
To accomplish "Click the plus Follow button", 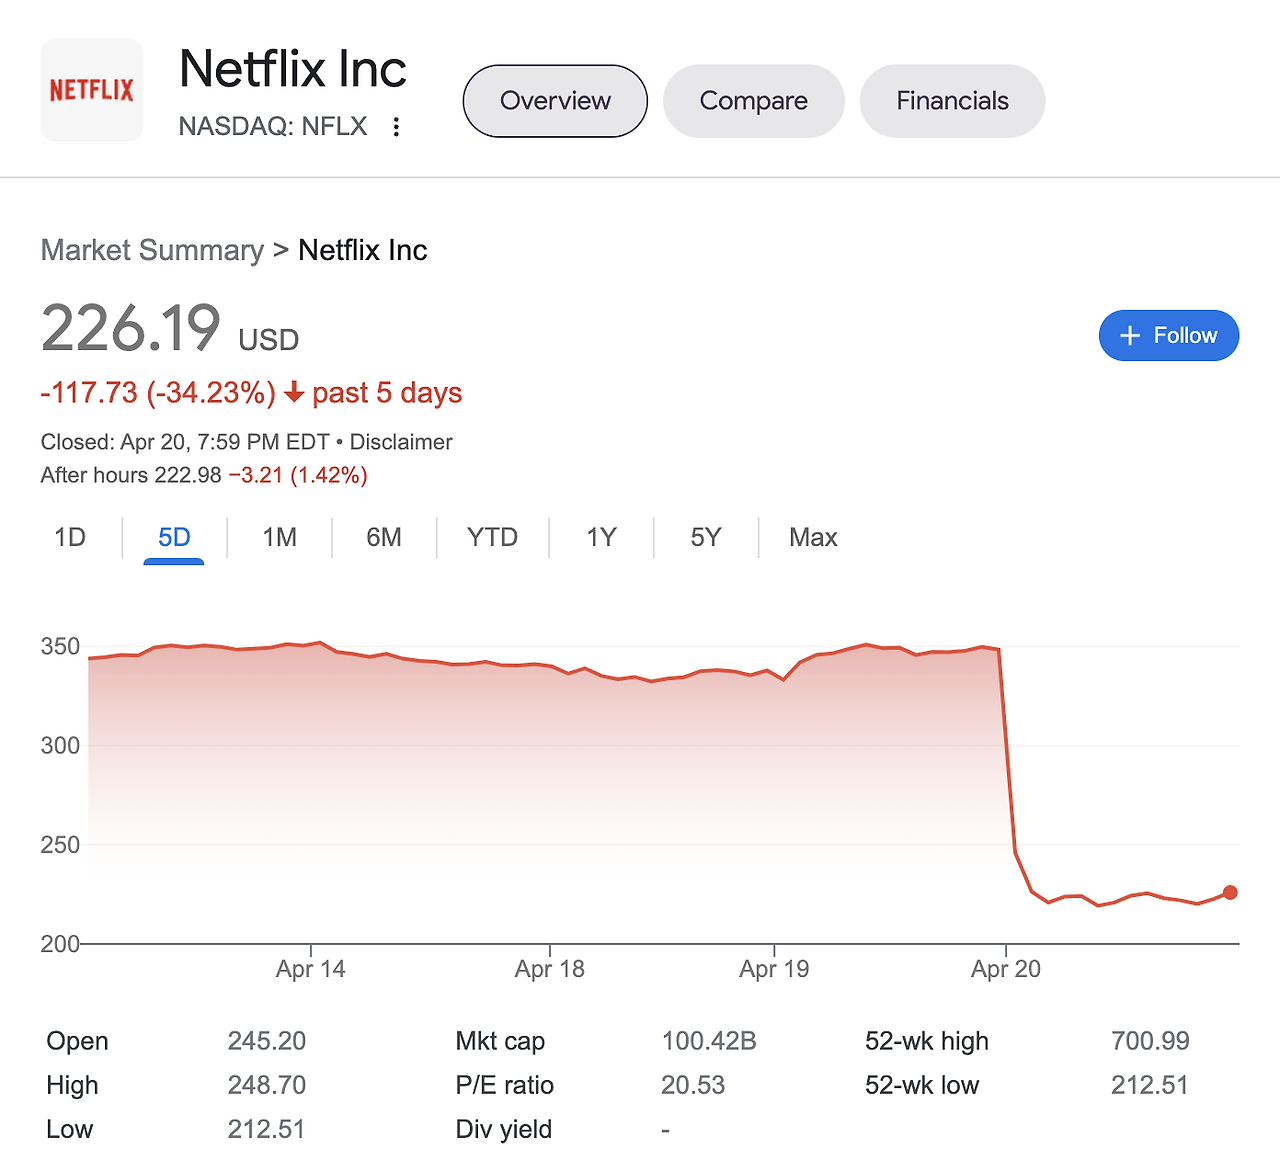I will [x=1168, y=335].
